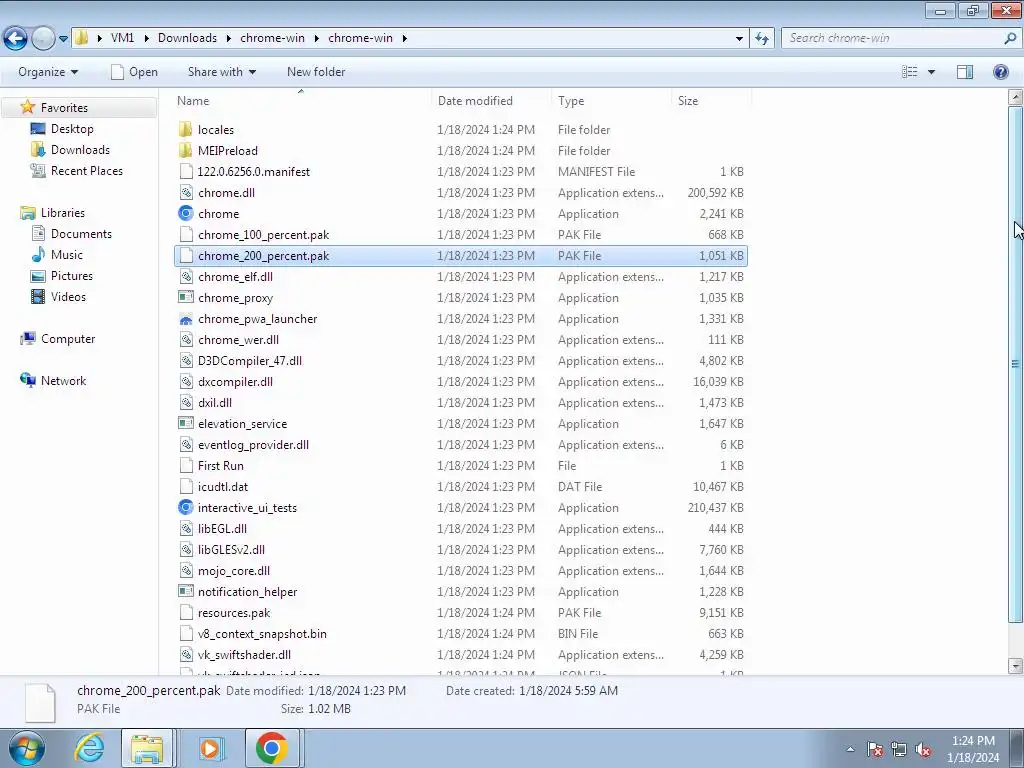Screen dimensions: 1024x768
Task: Open the Windows Start button
Action: [x=27, y=748]
